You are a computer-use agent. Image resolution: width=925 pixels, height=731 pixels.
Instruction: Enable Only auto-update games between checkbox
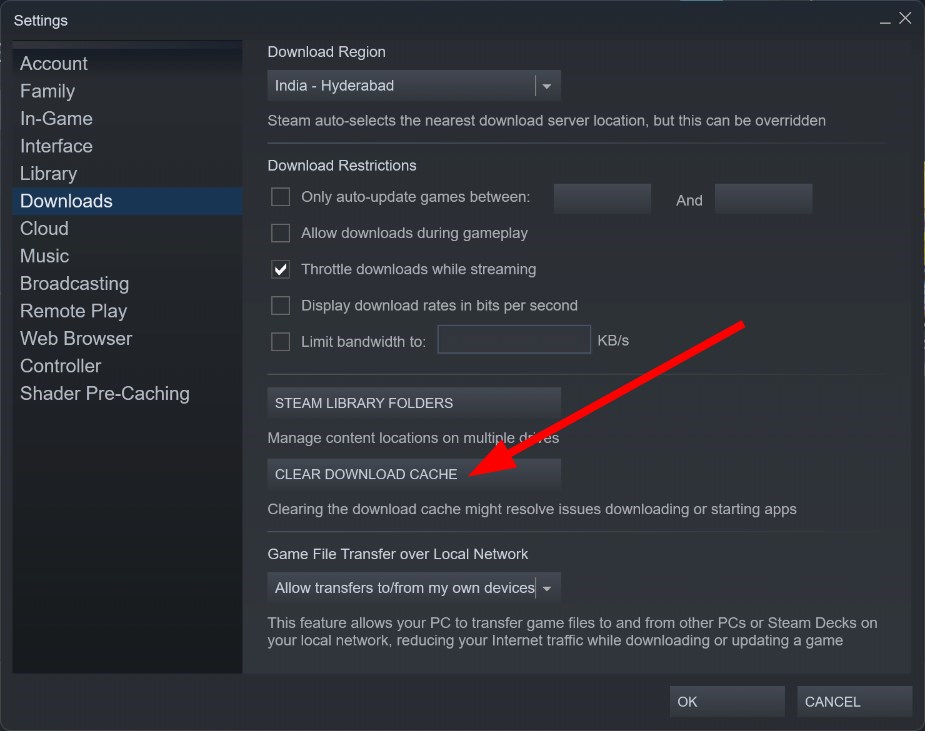[x=280, y=196]
